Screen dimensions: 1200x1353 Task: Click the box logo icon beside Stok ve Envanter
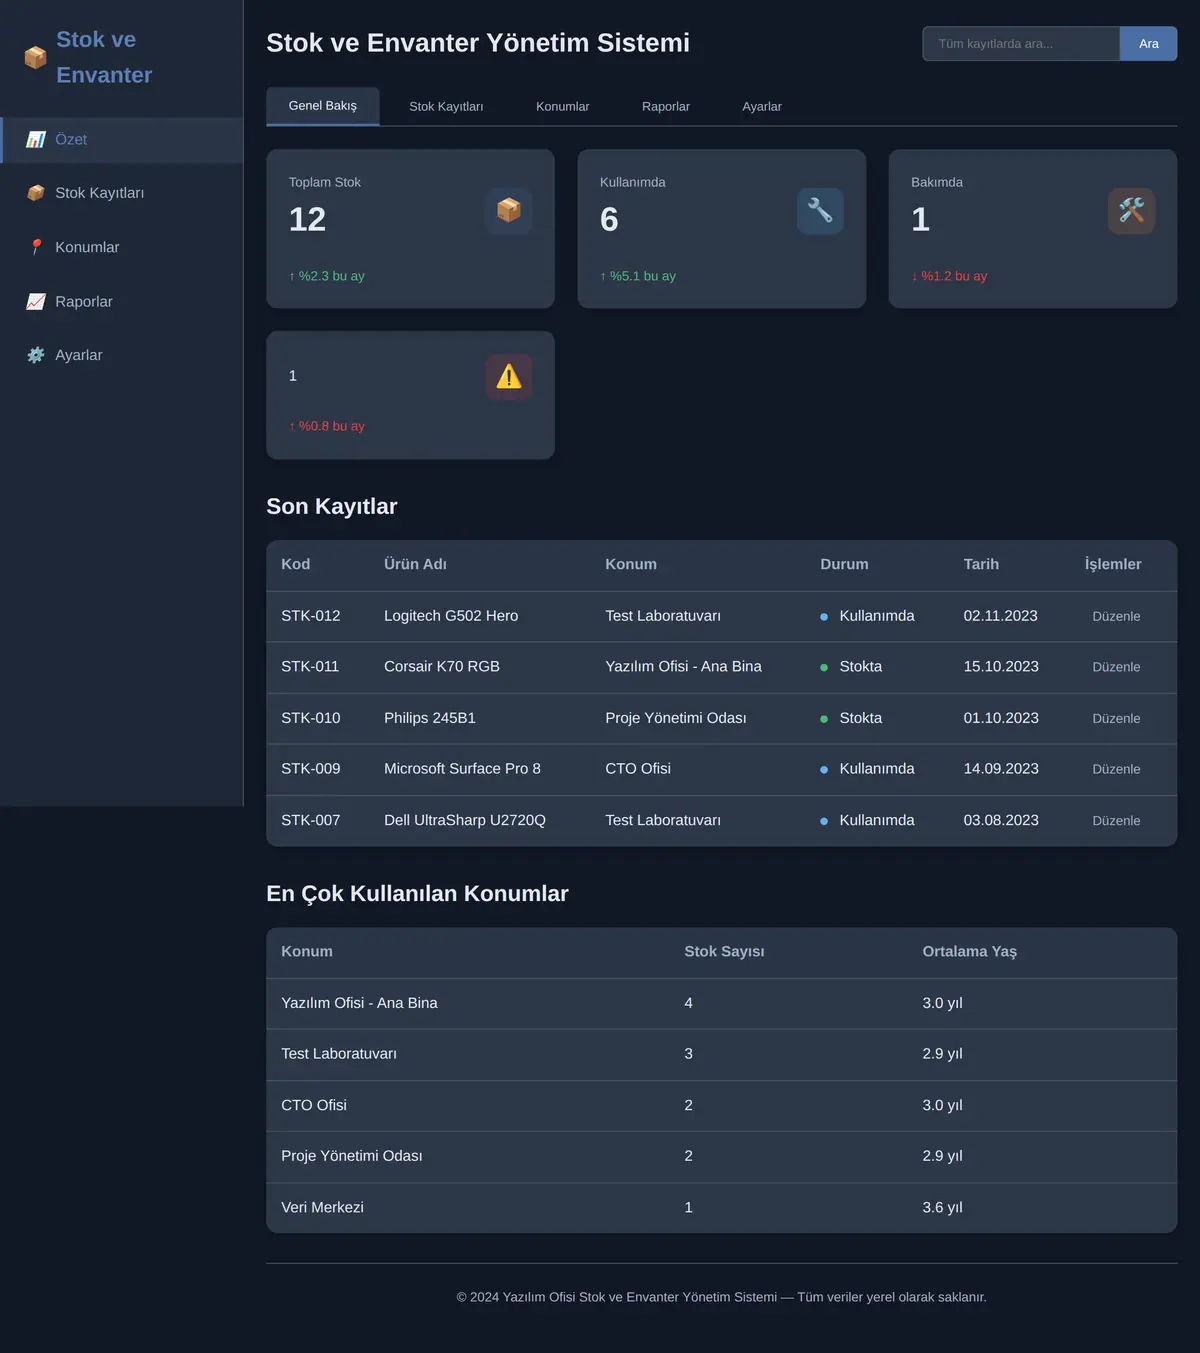tap(35, 57)
